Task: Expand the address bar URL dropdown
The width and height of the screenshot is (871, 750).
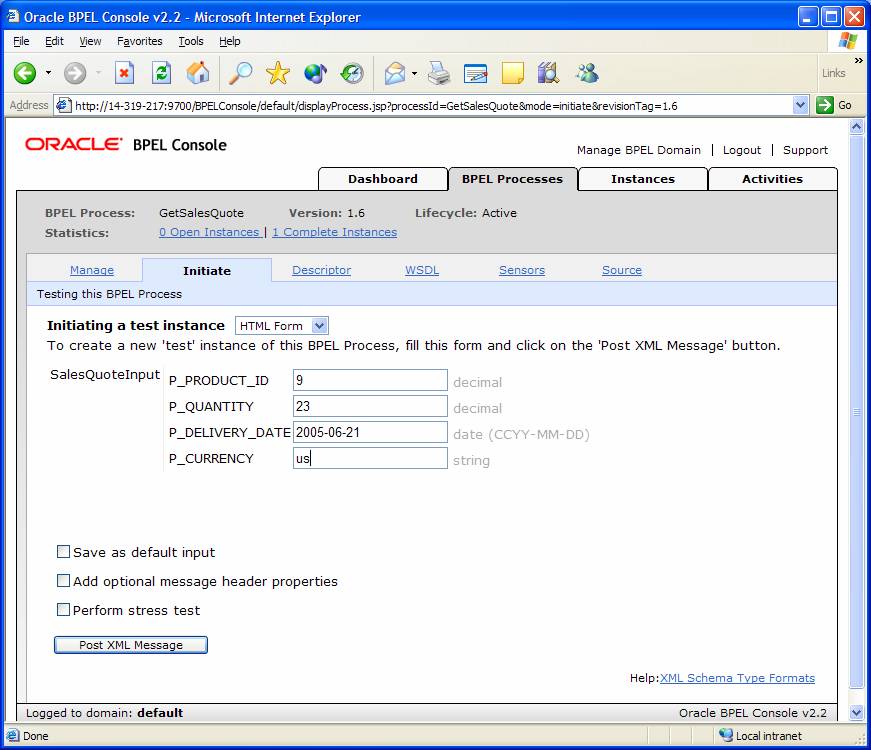Action: [800, 105]
